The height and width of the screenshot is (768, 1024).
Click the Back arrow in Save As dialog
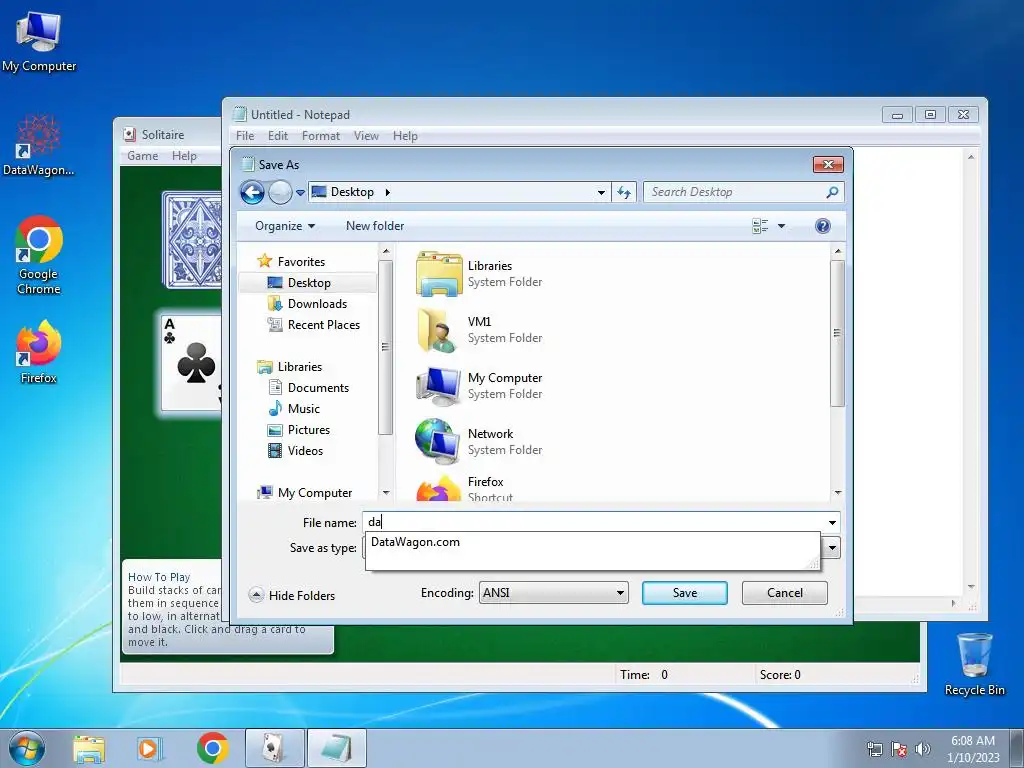click(x=252, y=192)
